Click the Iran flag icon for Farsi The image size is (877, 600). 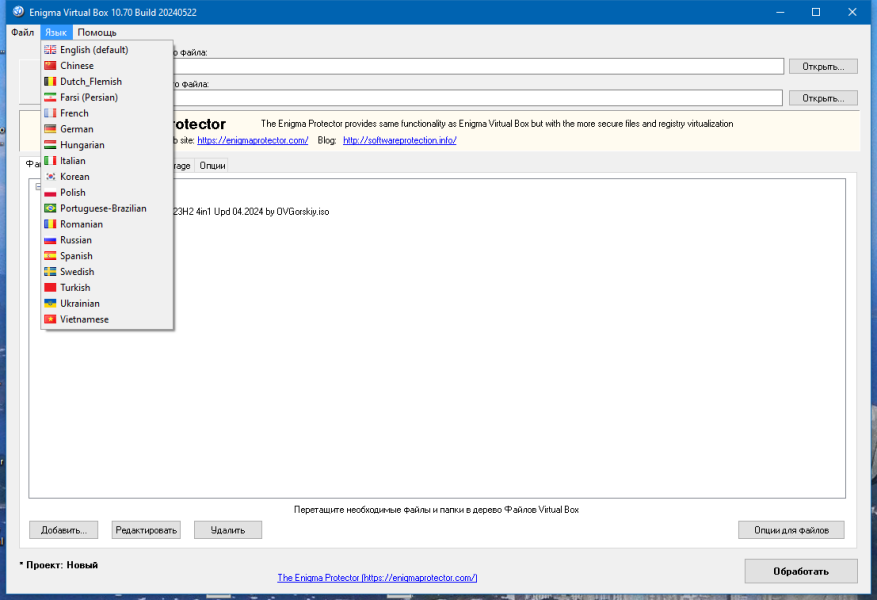coord(50,97)
